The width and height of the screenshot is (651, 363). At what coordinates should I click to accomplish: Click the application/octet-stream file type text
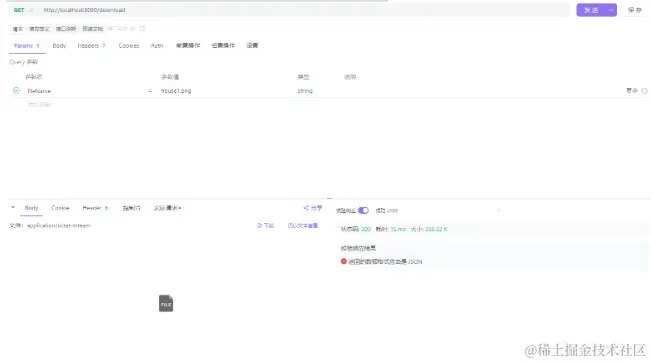click(x=59, y=226)
